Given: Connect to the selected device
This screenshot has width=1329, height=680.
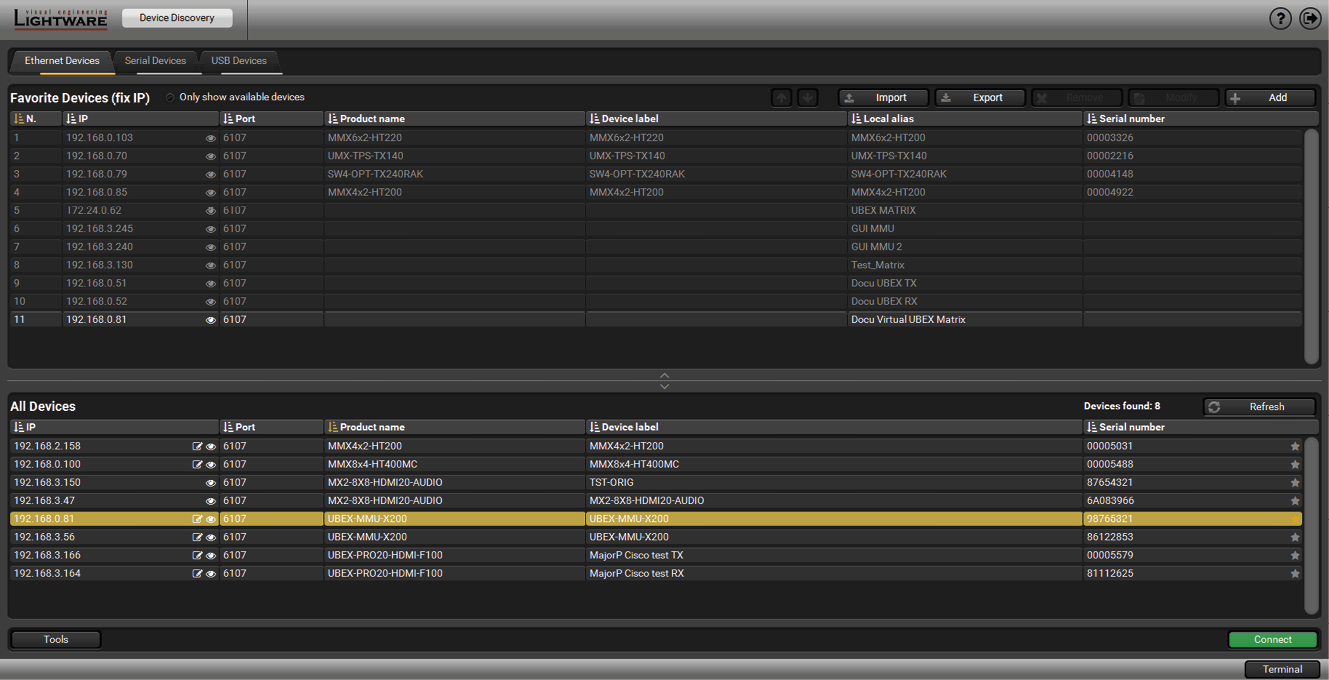Looking at the screenshot, I should point(1273,639).
